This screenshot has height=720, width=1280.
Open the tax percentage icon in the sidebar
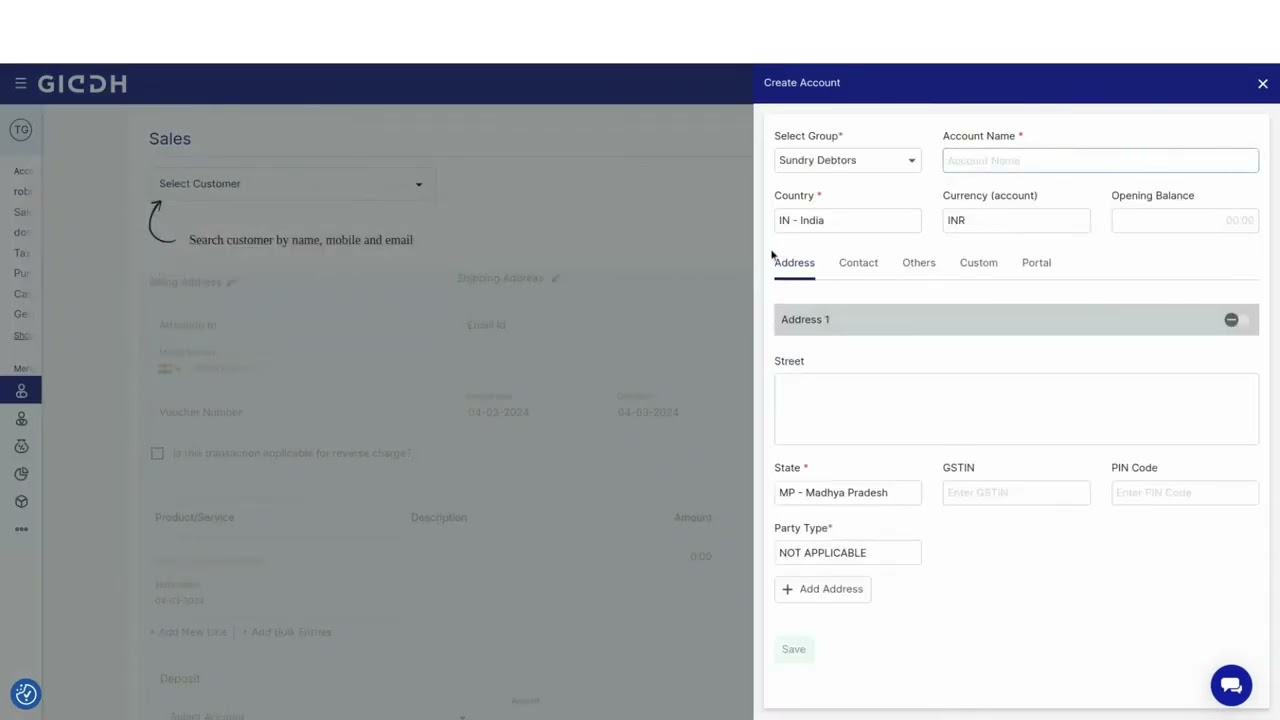pyautogui.click(x=21, y=446)
